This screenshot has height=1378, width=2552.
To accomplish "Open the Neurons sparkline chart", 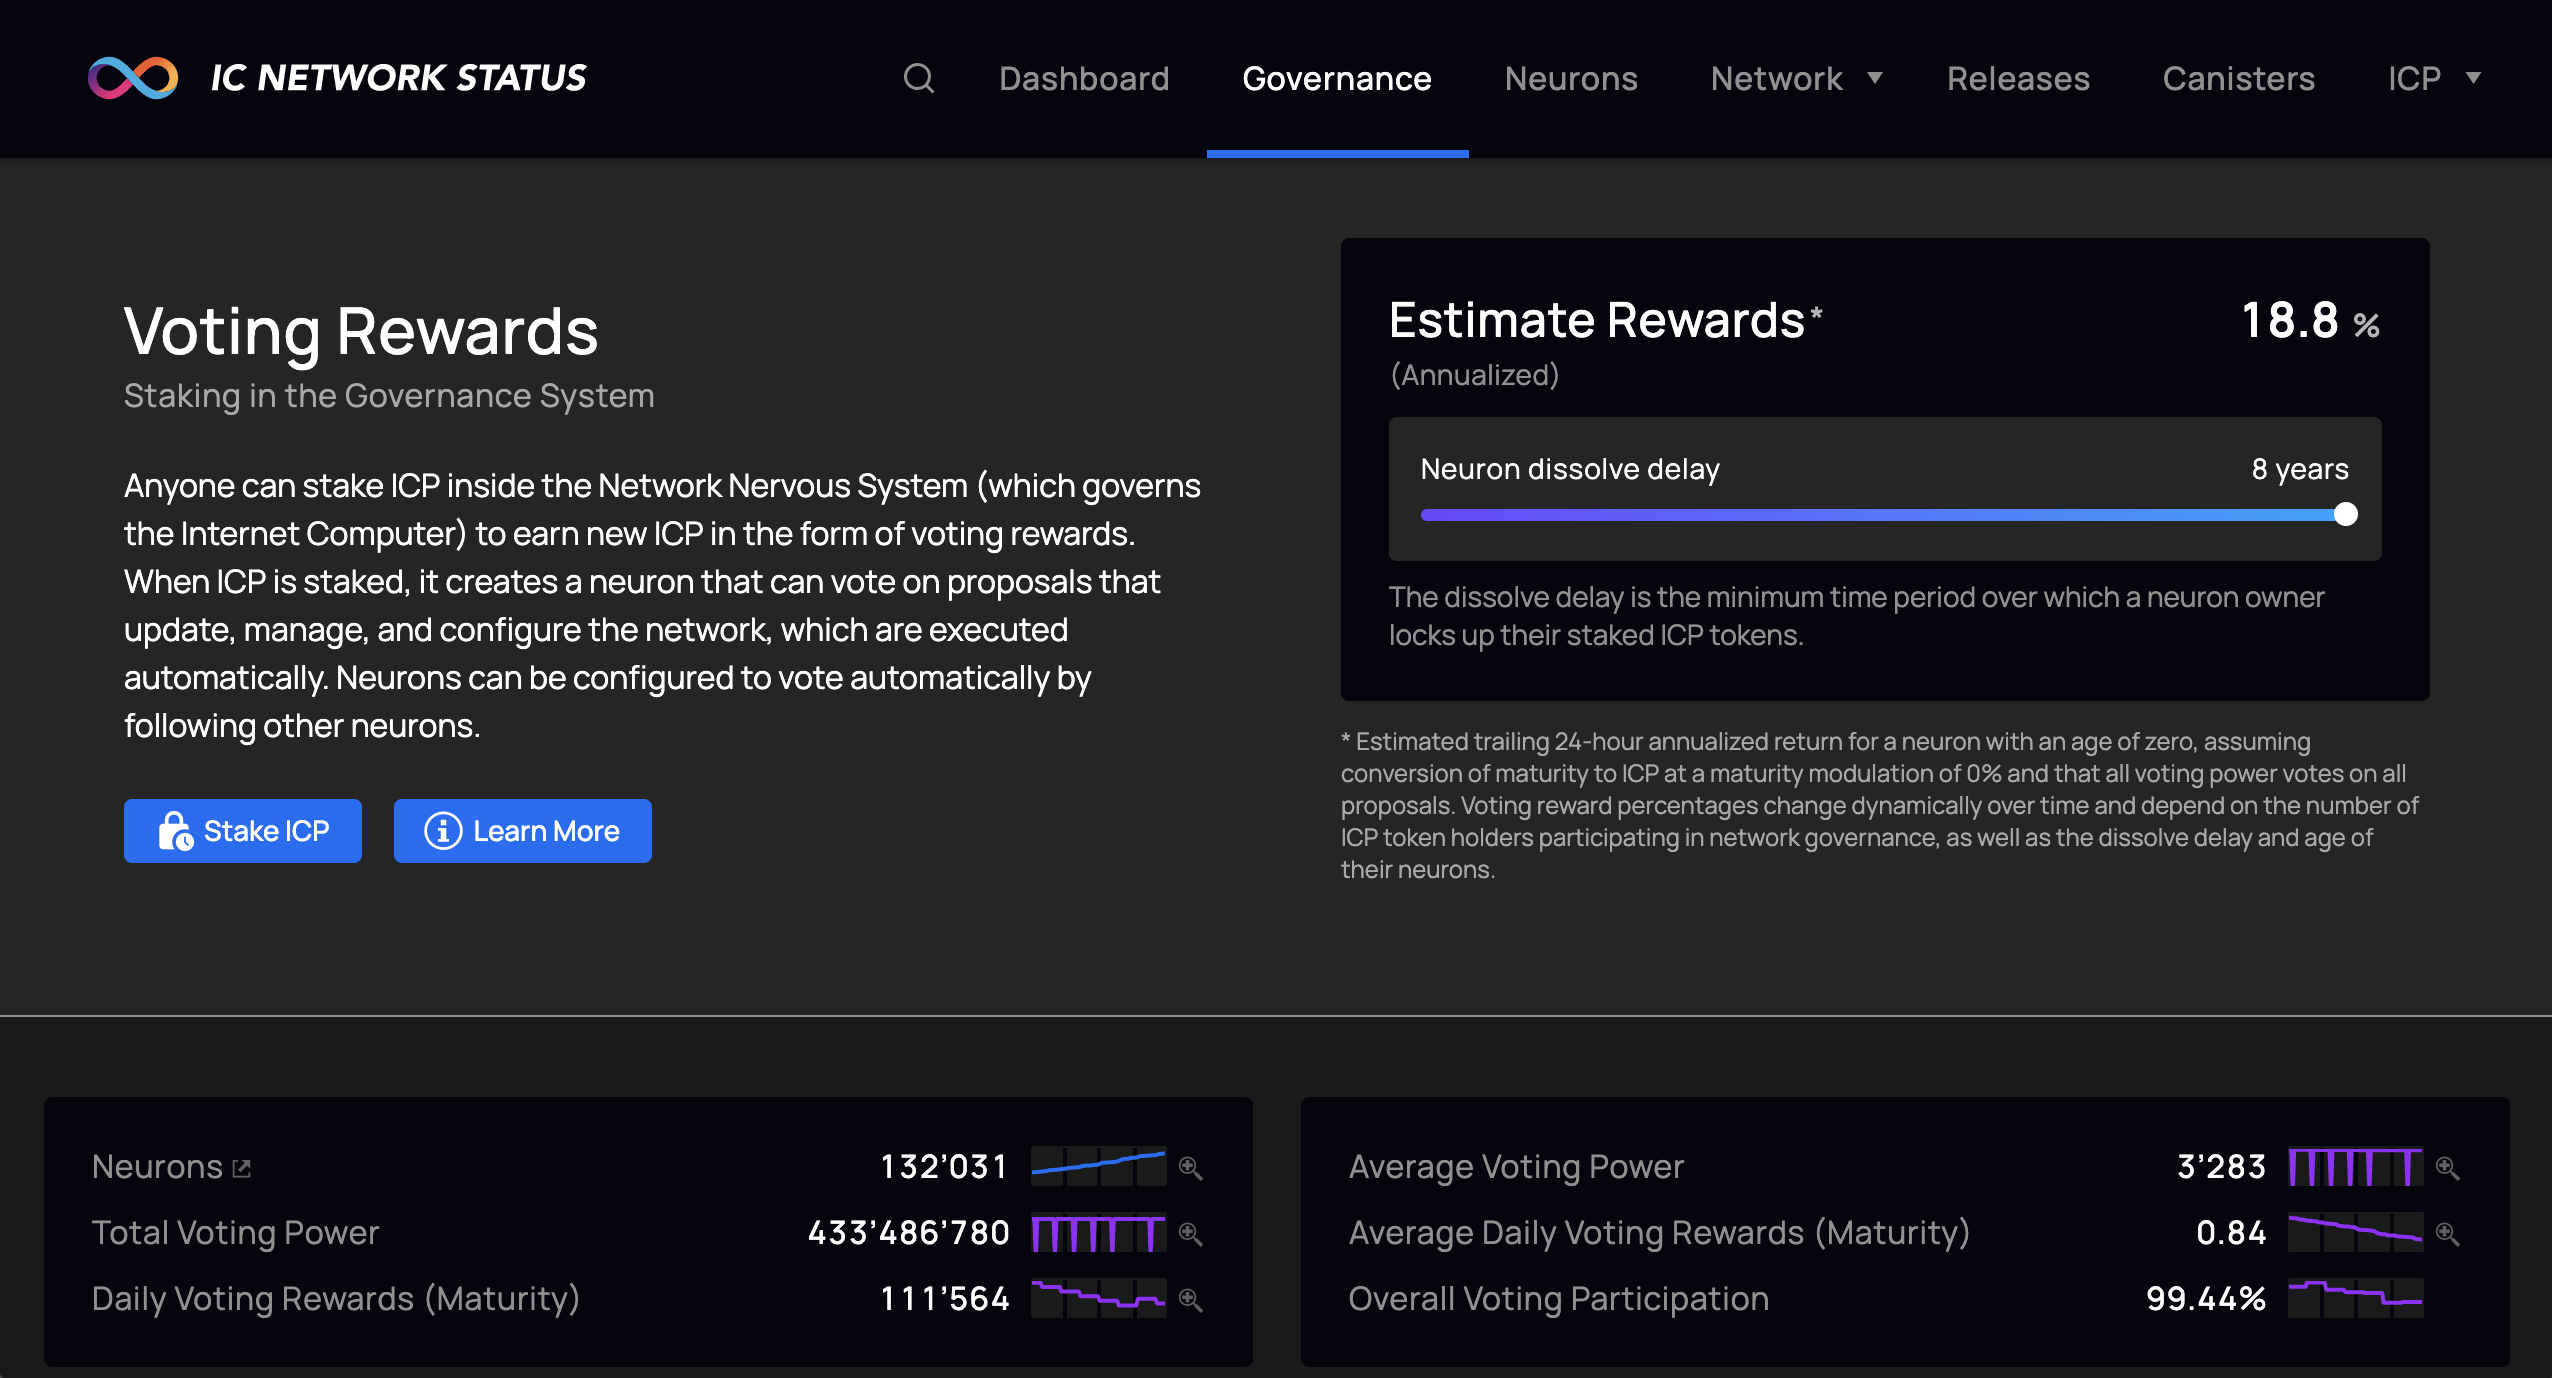I will click(x=1098, y=1166).
